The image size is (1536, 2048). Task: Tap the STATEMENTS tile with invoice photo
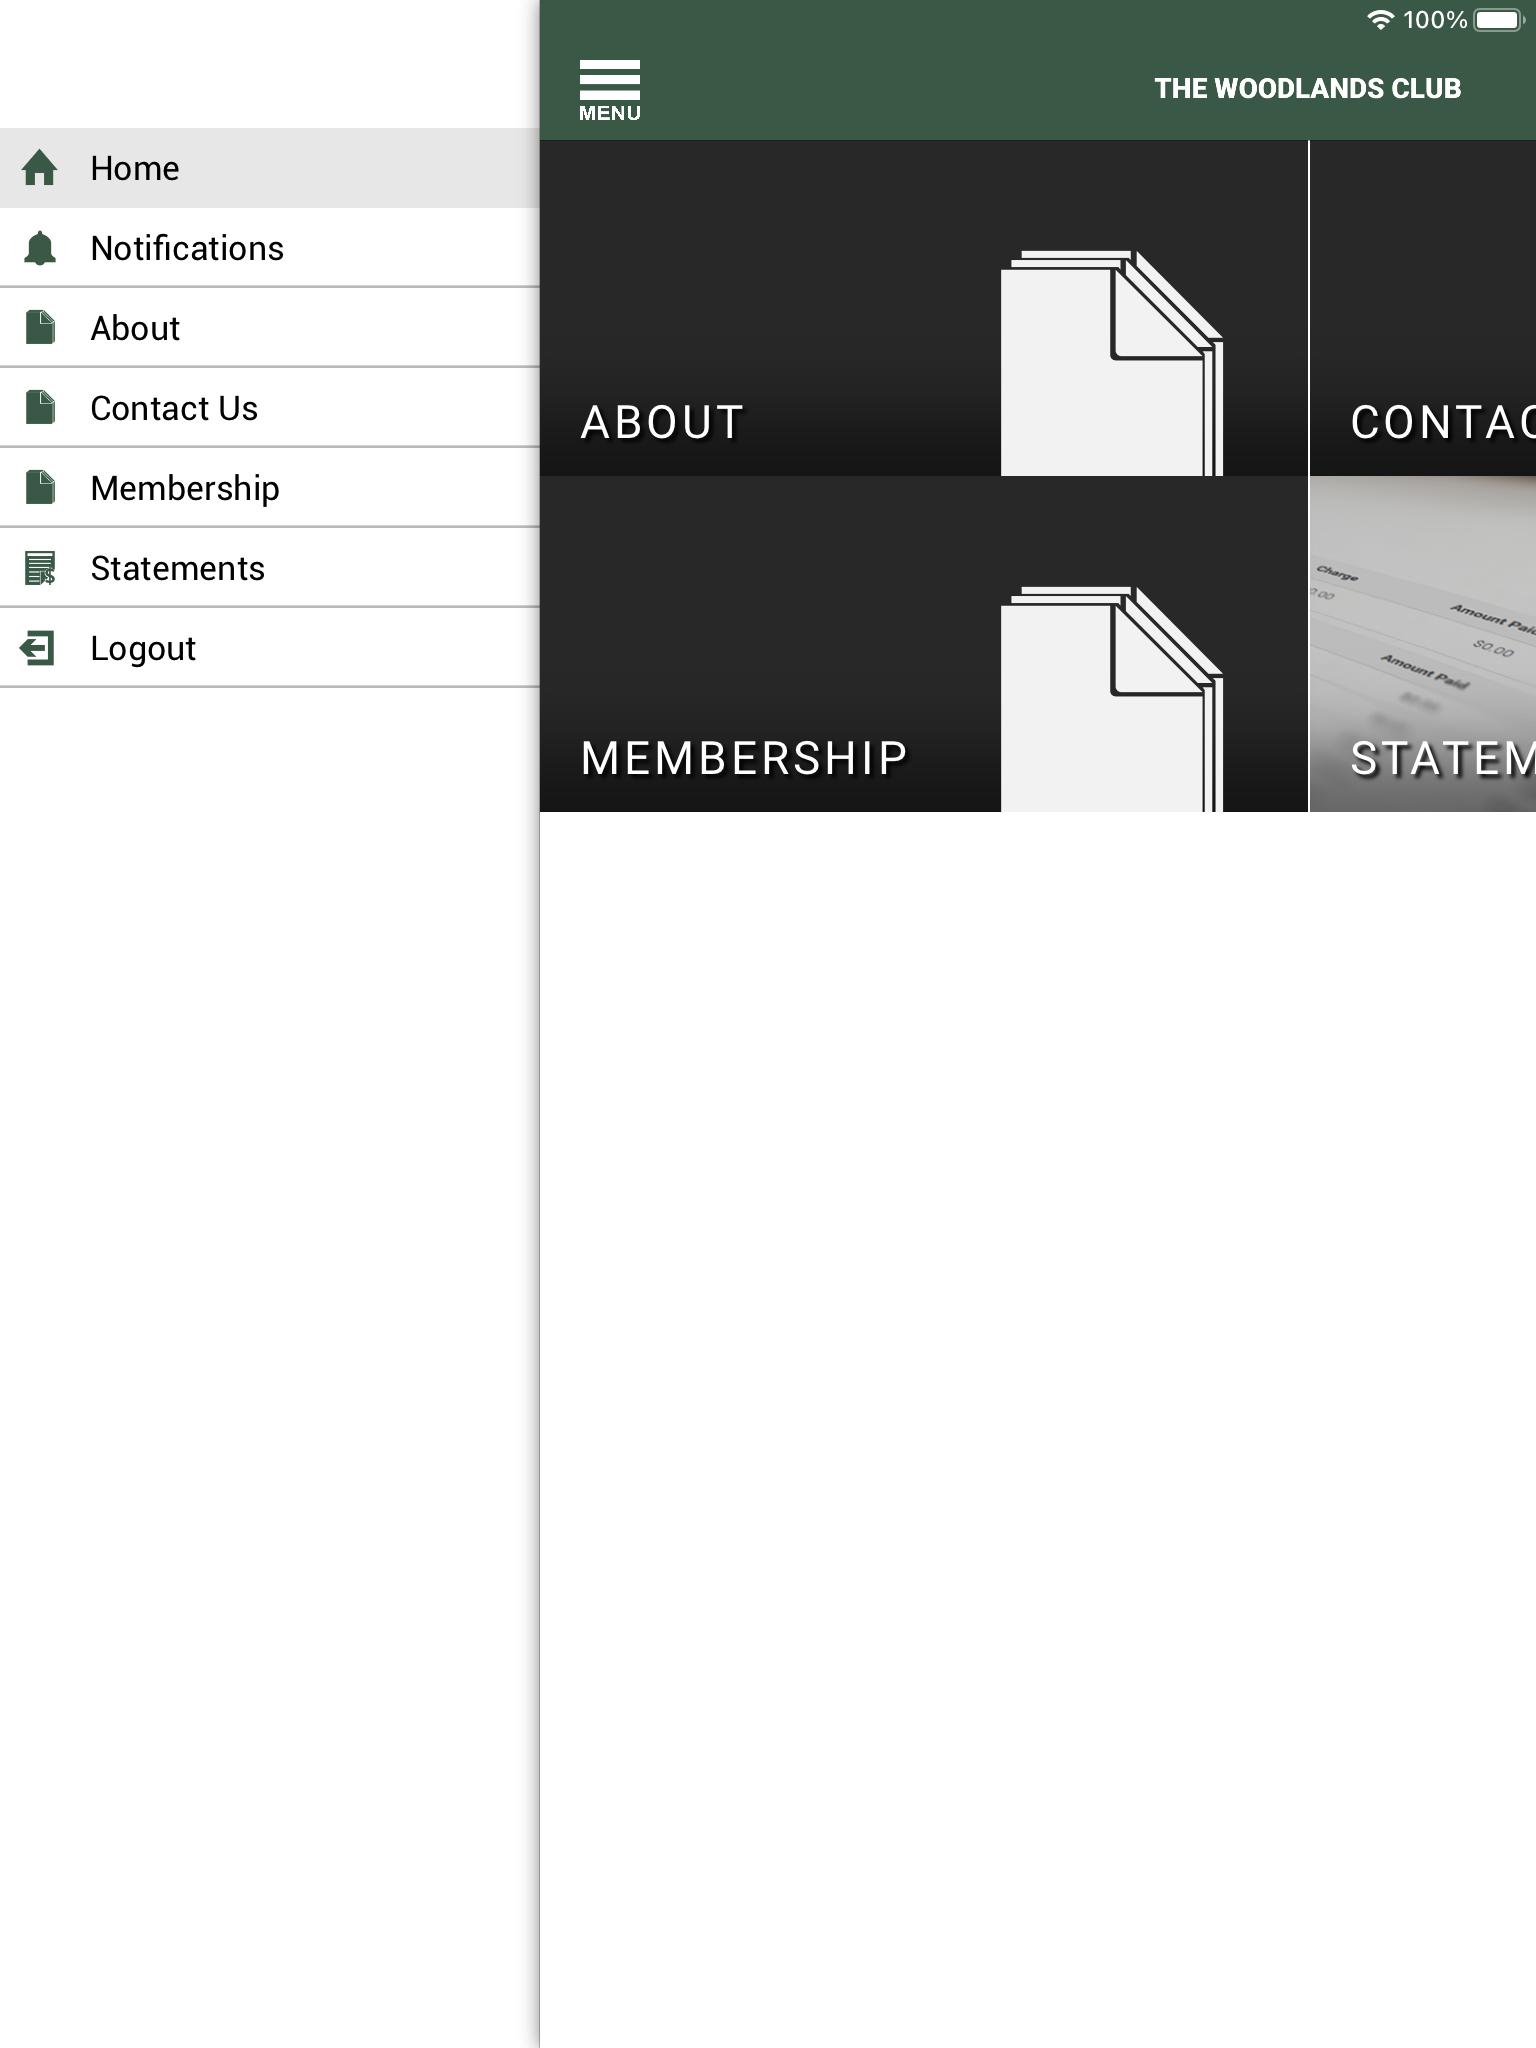[x=1423, y=644]
